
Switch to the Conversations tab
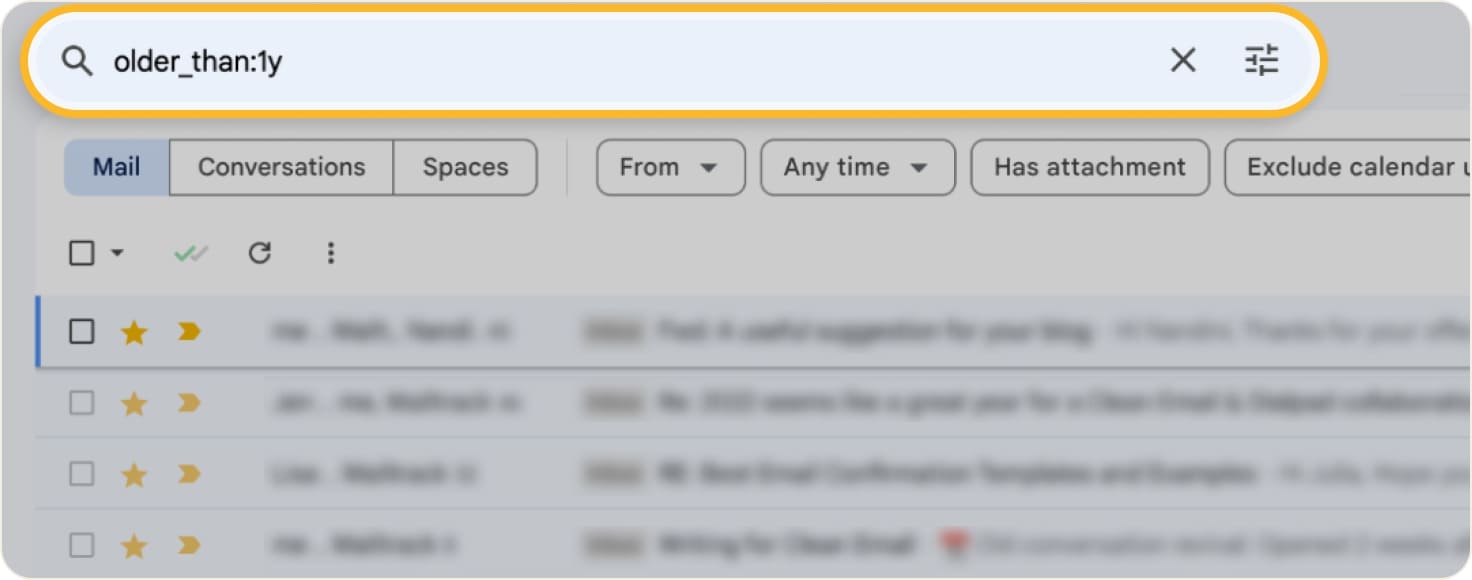point(281,167)
